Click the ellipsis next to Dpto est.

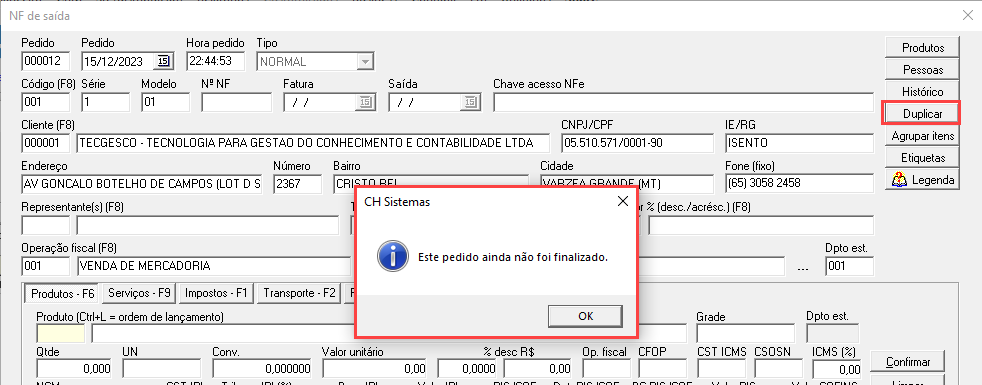[804, 266]
